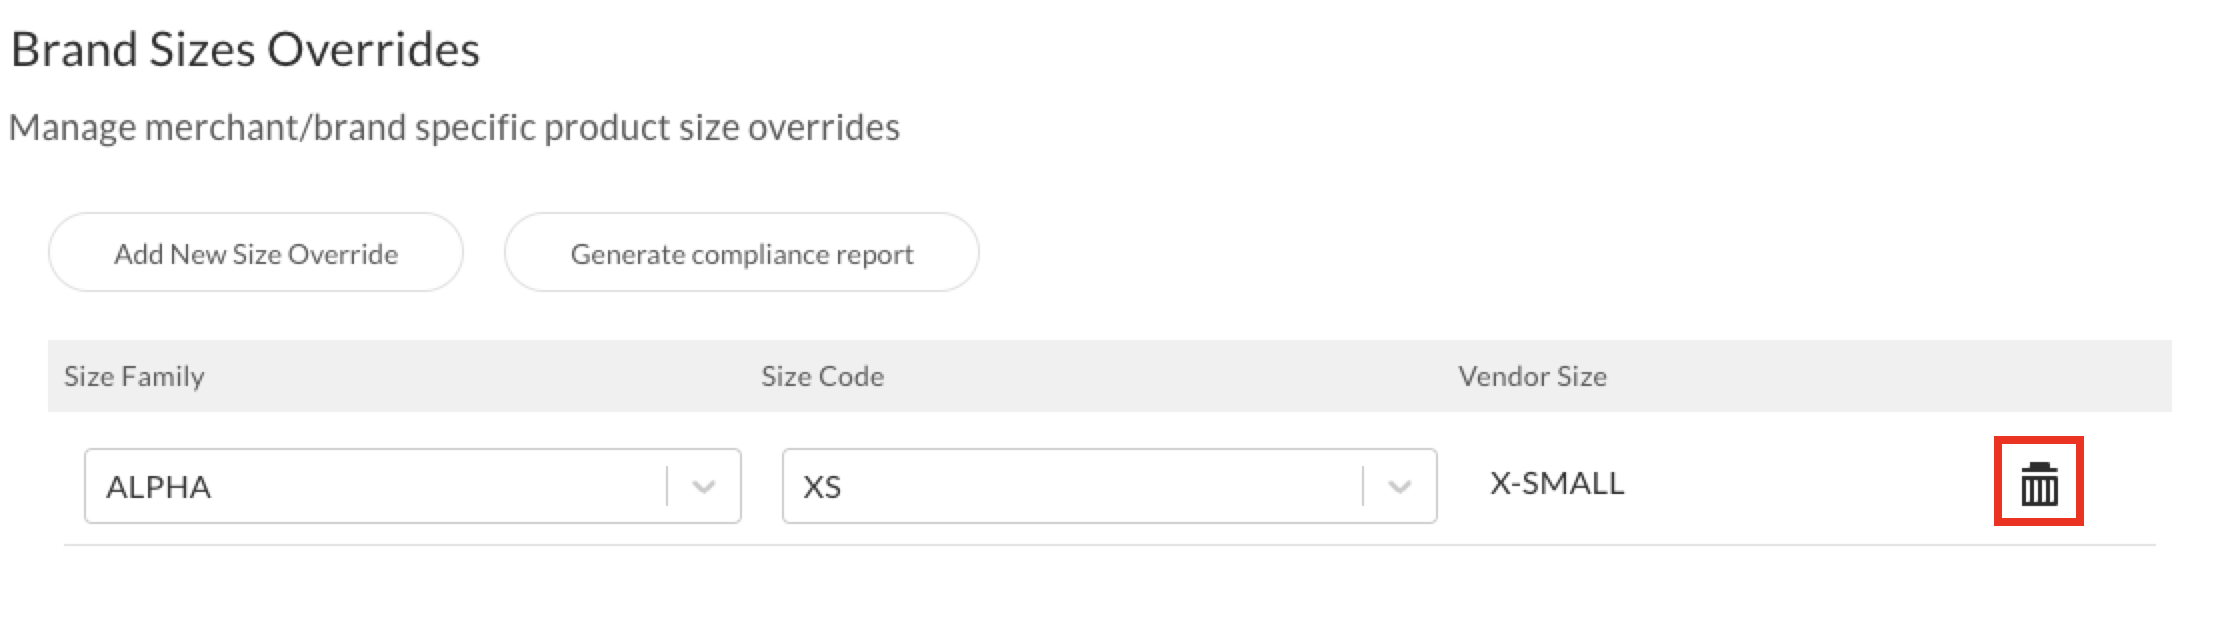Focus the ALPHA text inside Size Family field
This screenshot has height=632, width=2232.
(x=158, y=487)
